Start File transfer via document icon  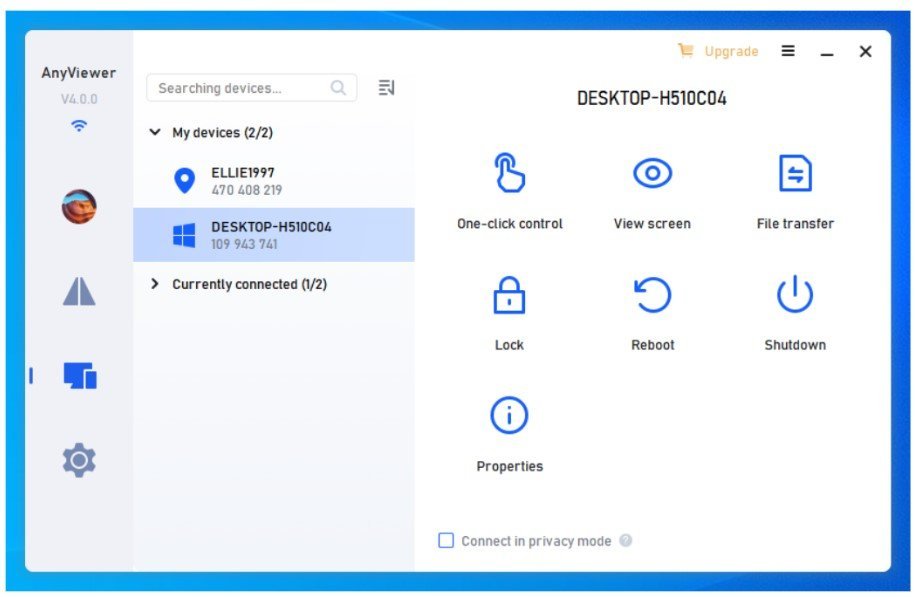click(x=795, y=174)
